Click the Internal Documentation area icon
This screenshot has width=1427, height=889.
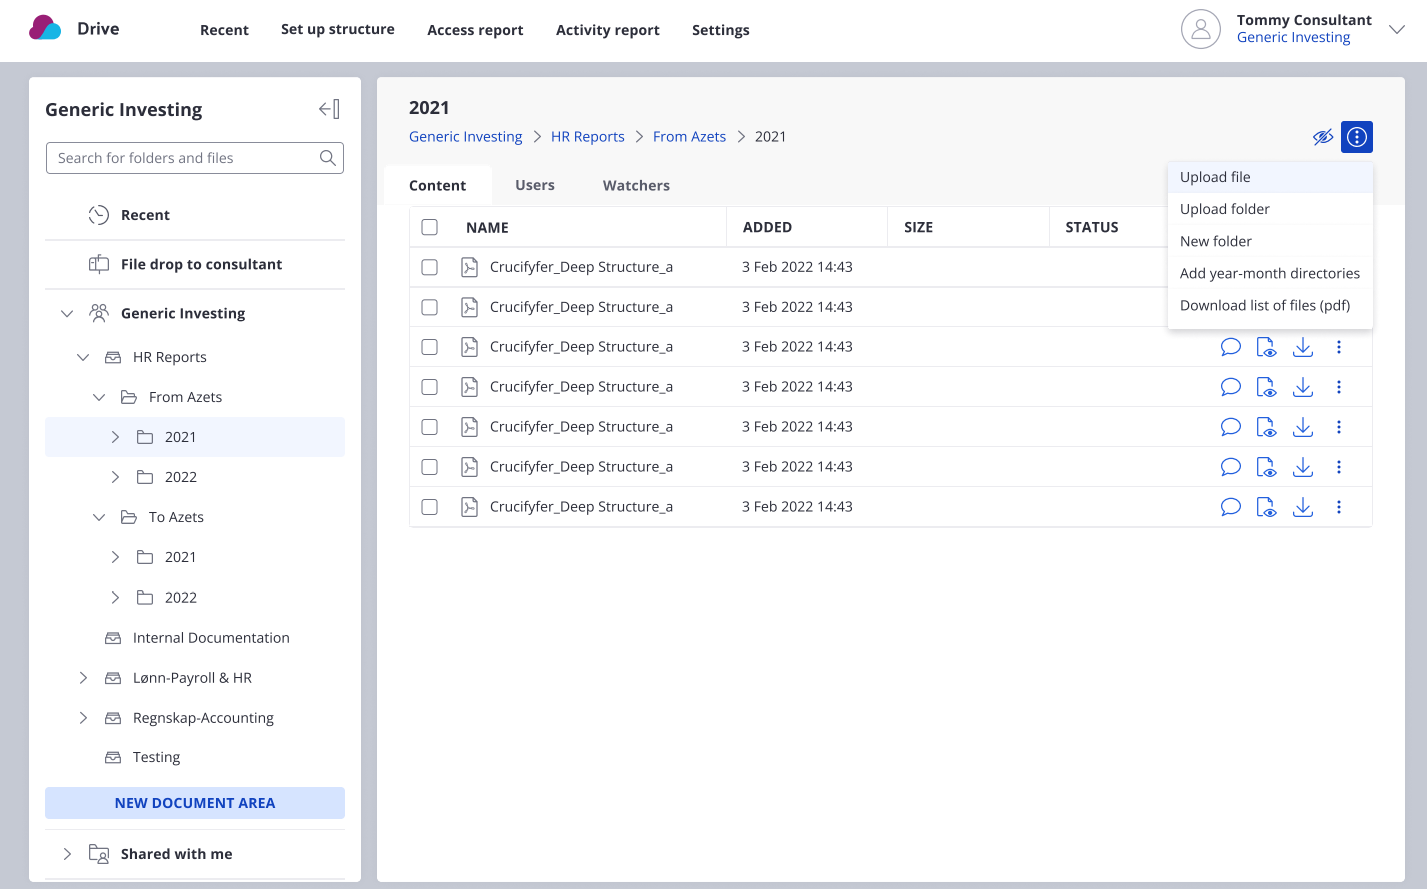click(113, 638)
